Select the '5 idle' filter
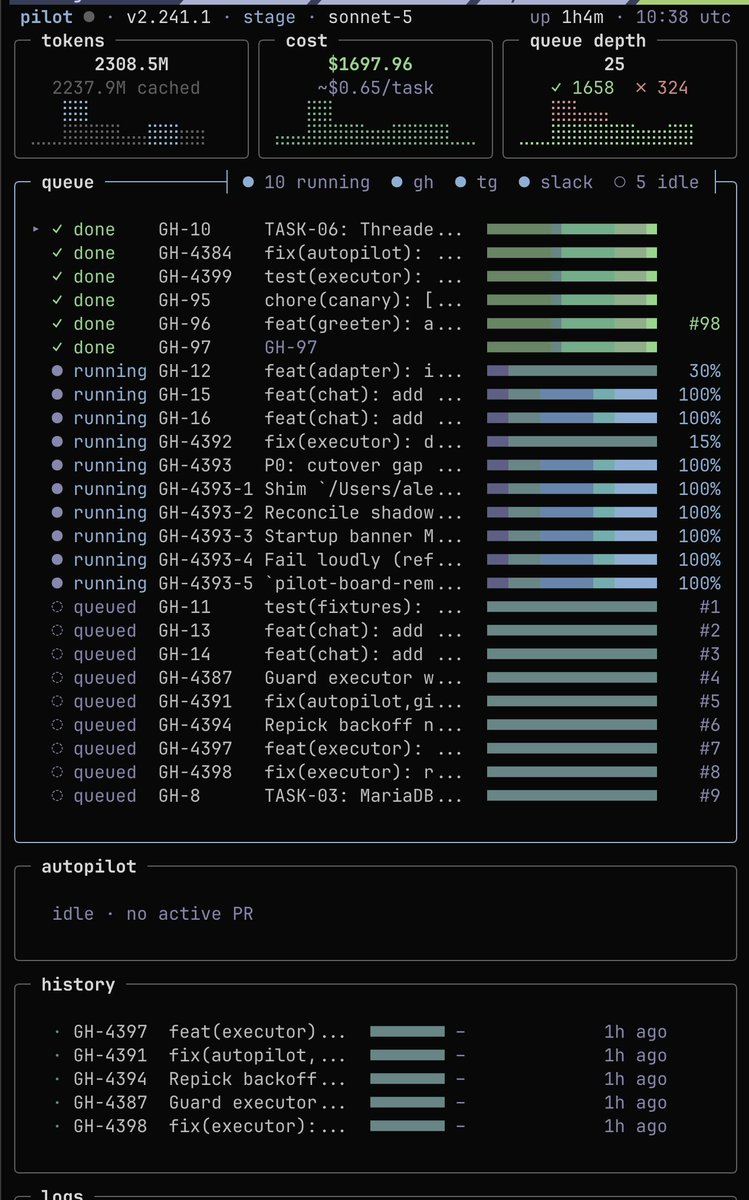The width and height of the screenshot is (749, 1200). coord(656,182)
